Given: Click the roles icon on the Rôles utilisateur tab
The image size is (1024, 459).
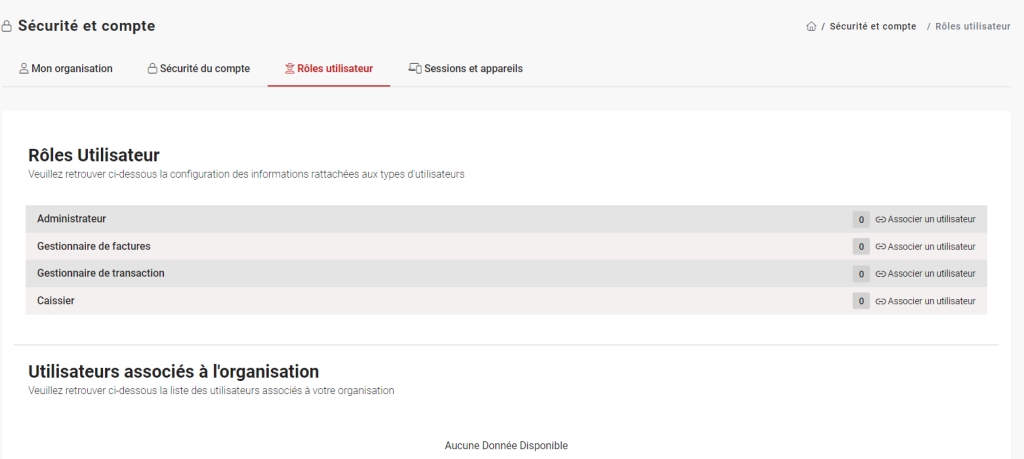Looking at the screenshot, I should click(289, 69).
